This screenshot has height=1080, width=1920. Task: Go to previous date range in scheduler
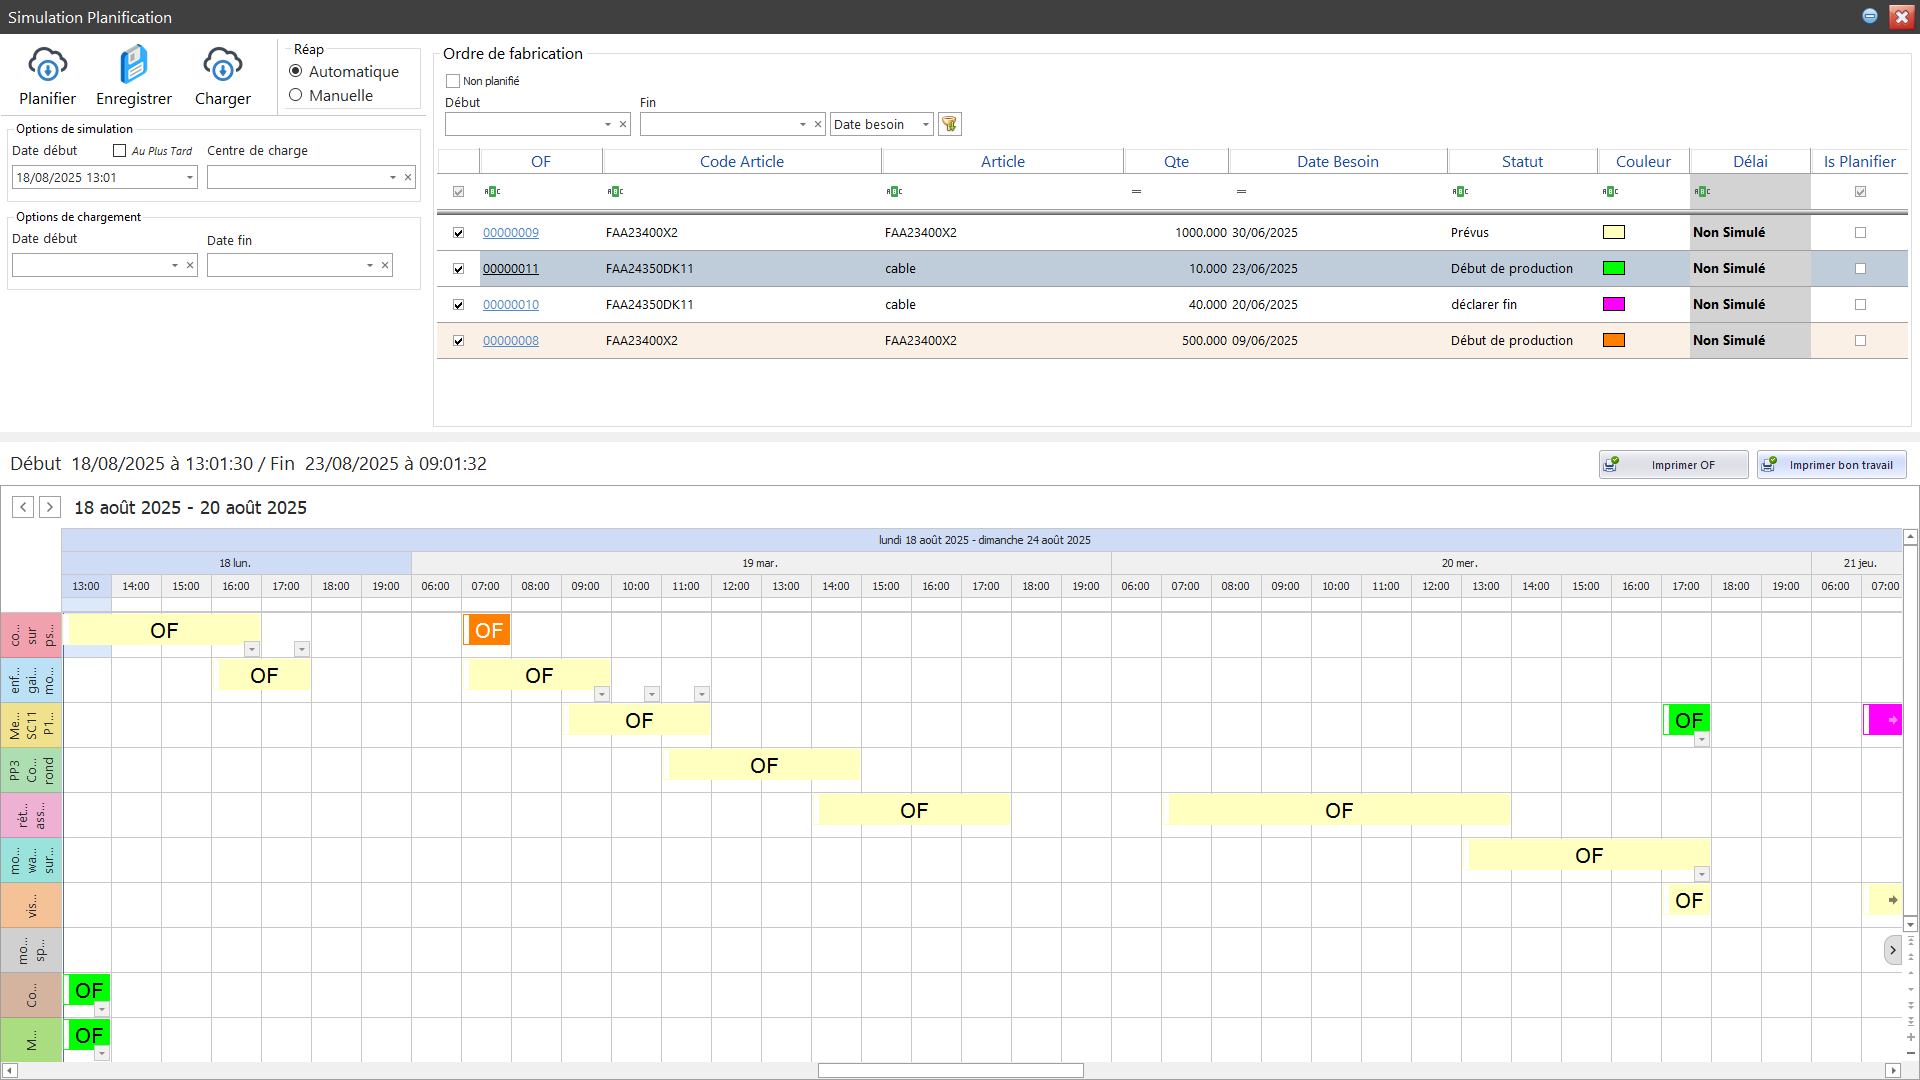(x=23, y=507)
